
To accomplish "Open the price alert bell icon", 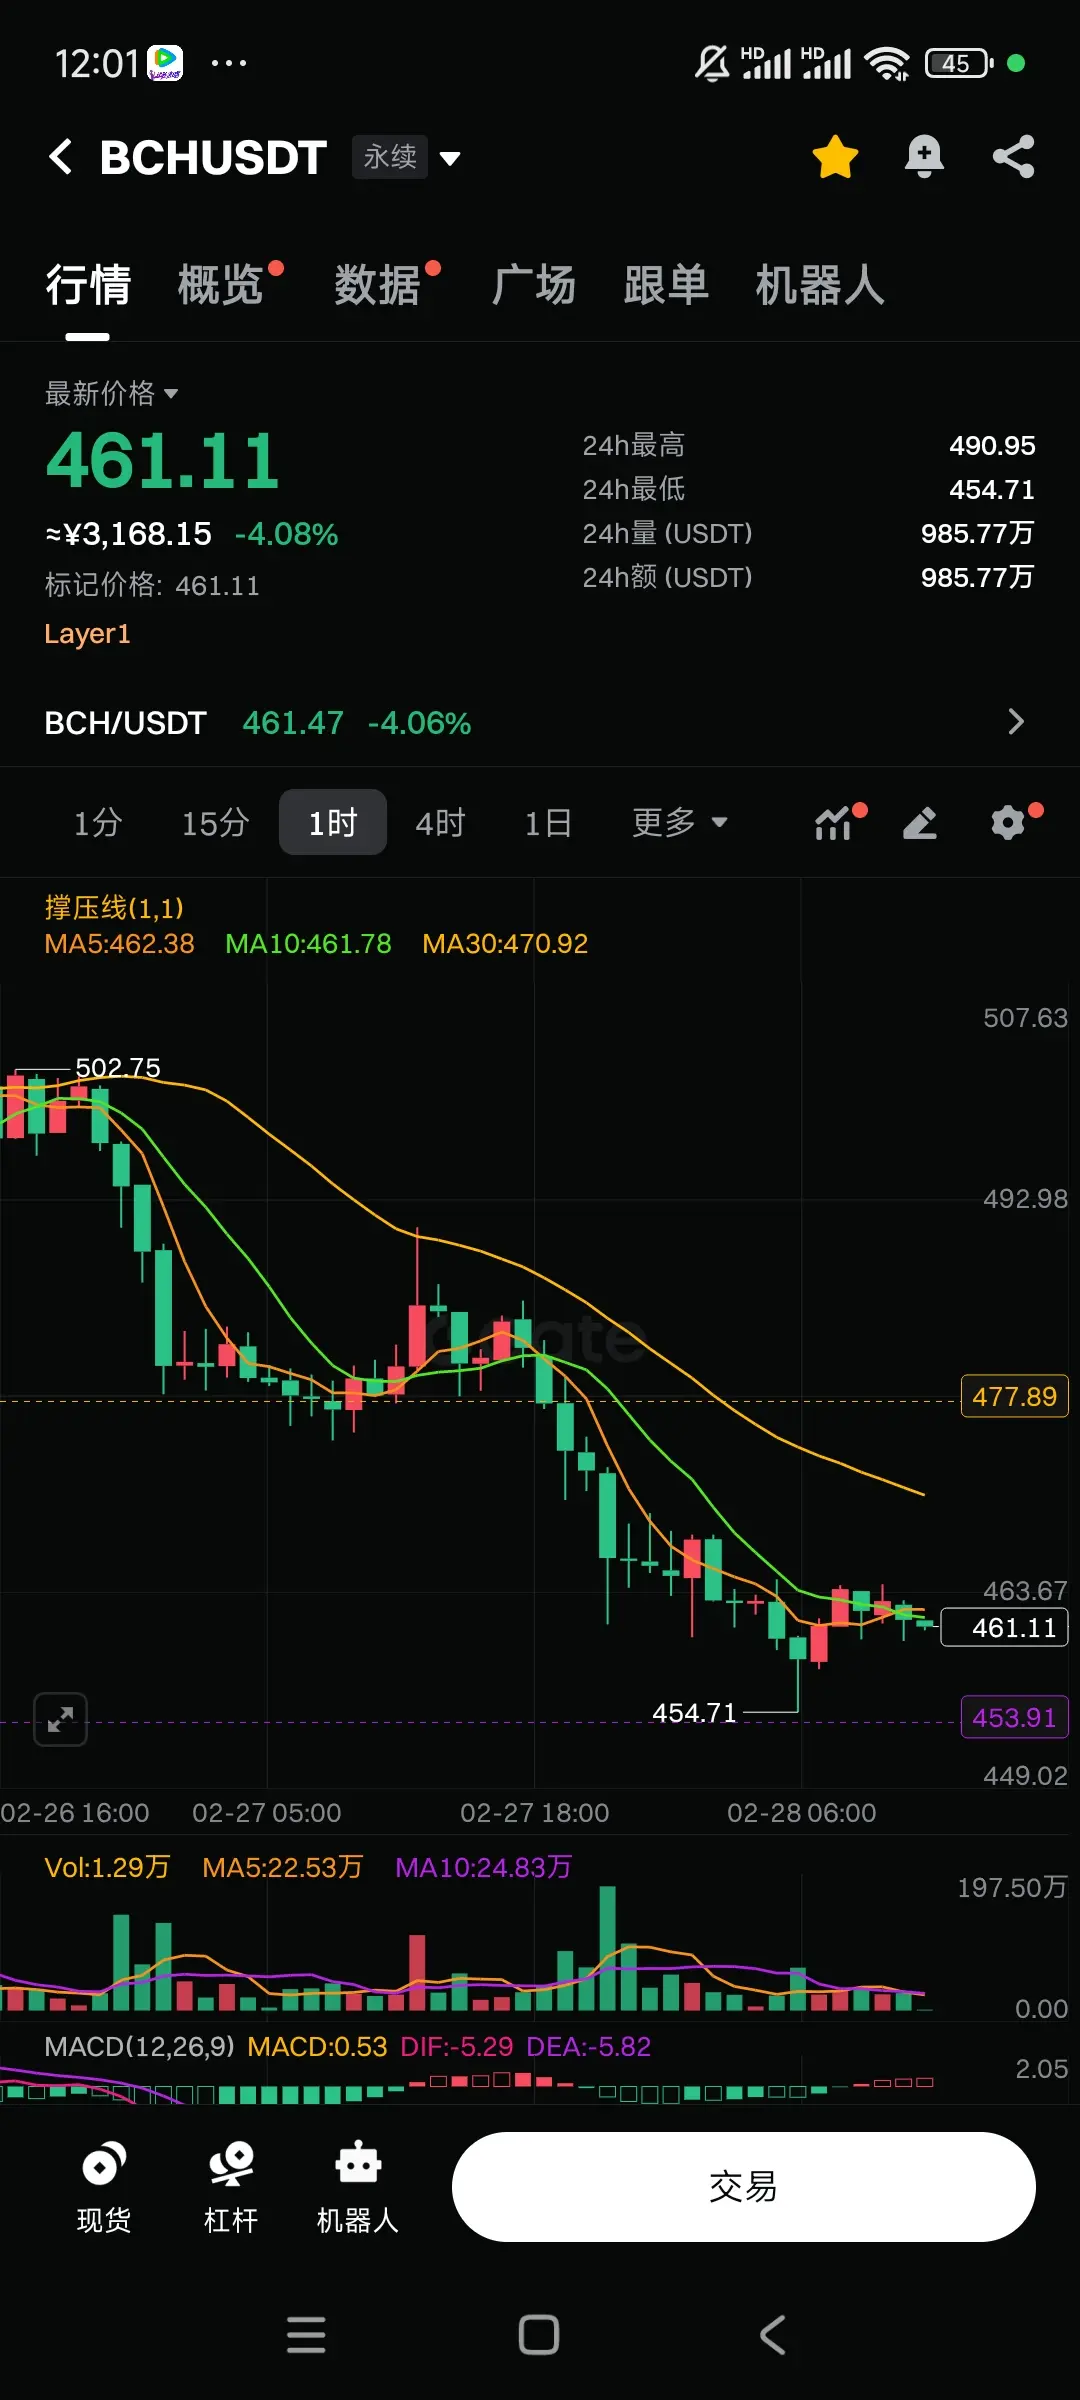I will [x=924, y=157].
